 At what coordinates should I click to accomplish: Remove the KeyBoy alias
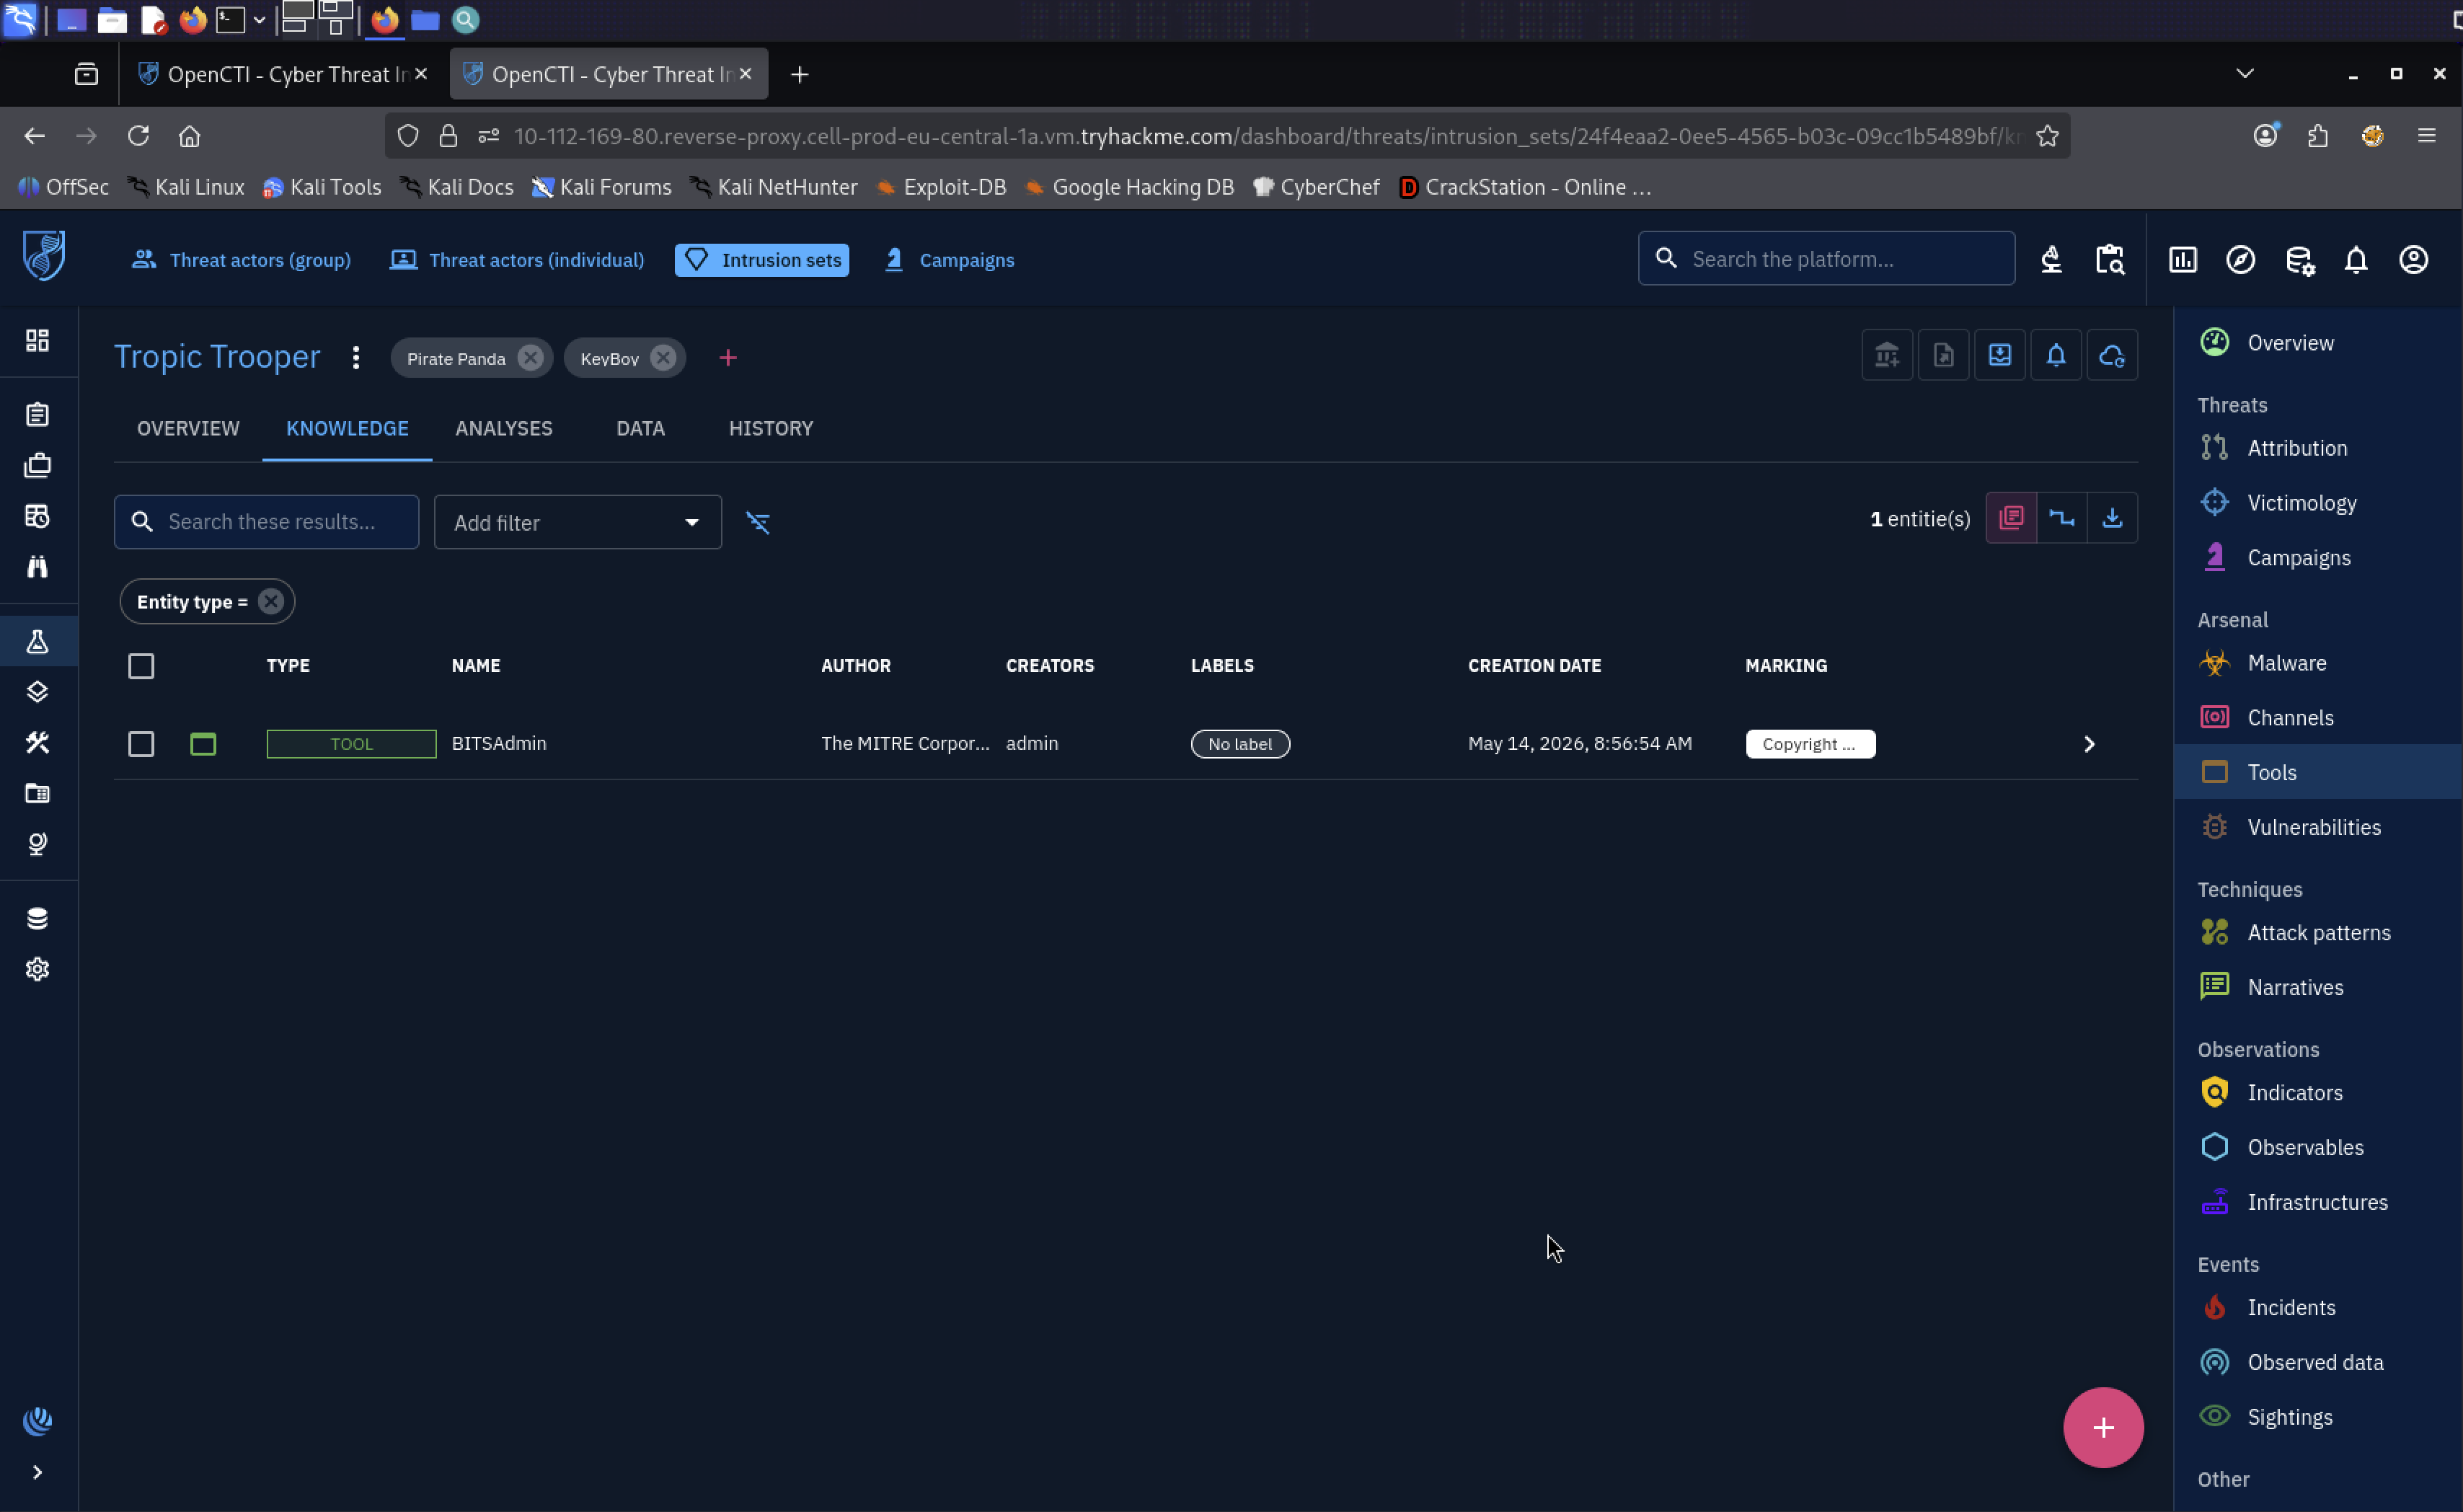[663, 358]
